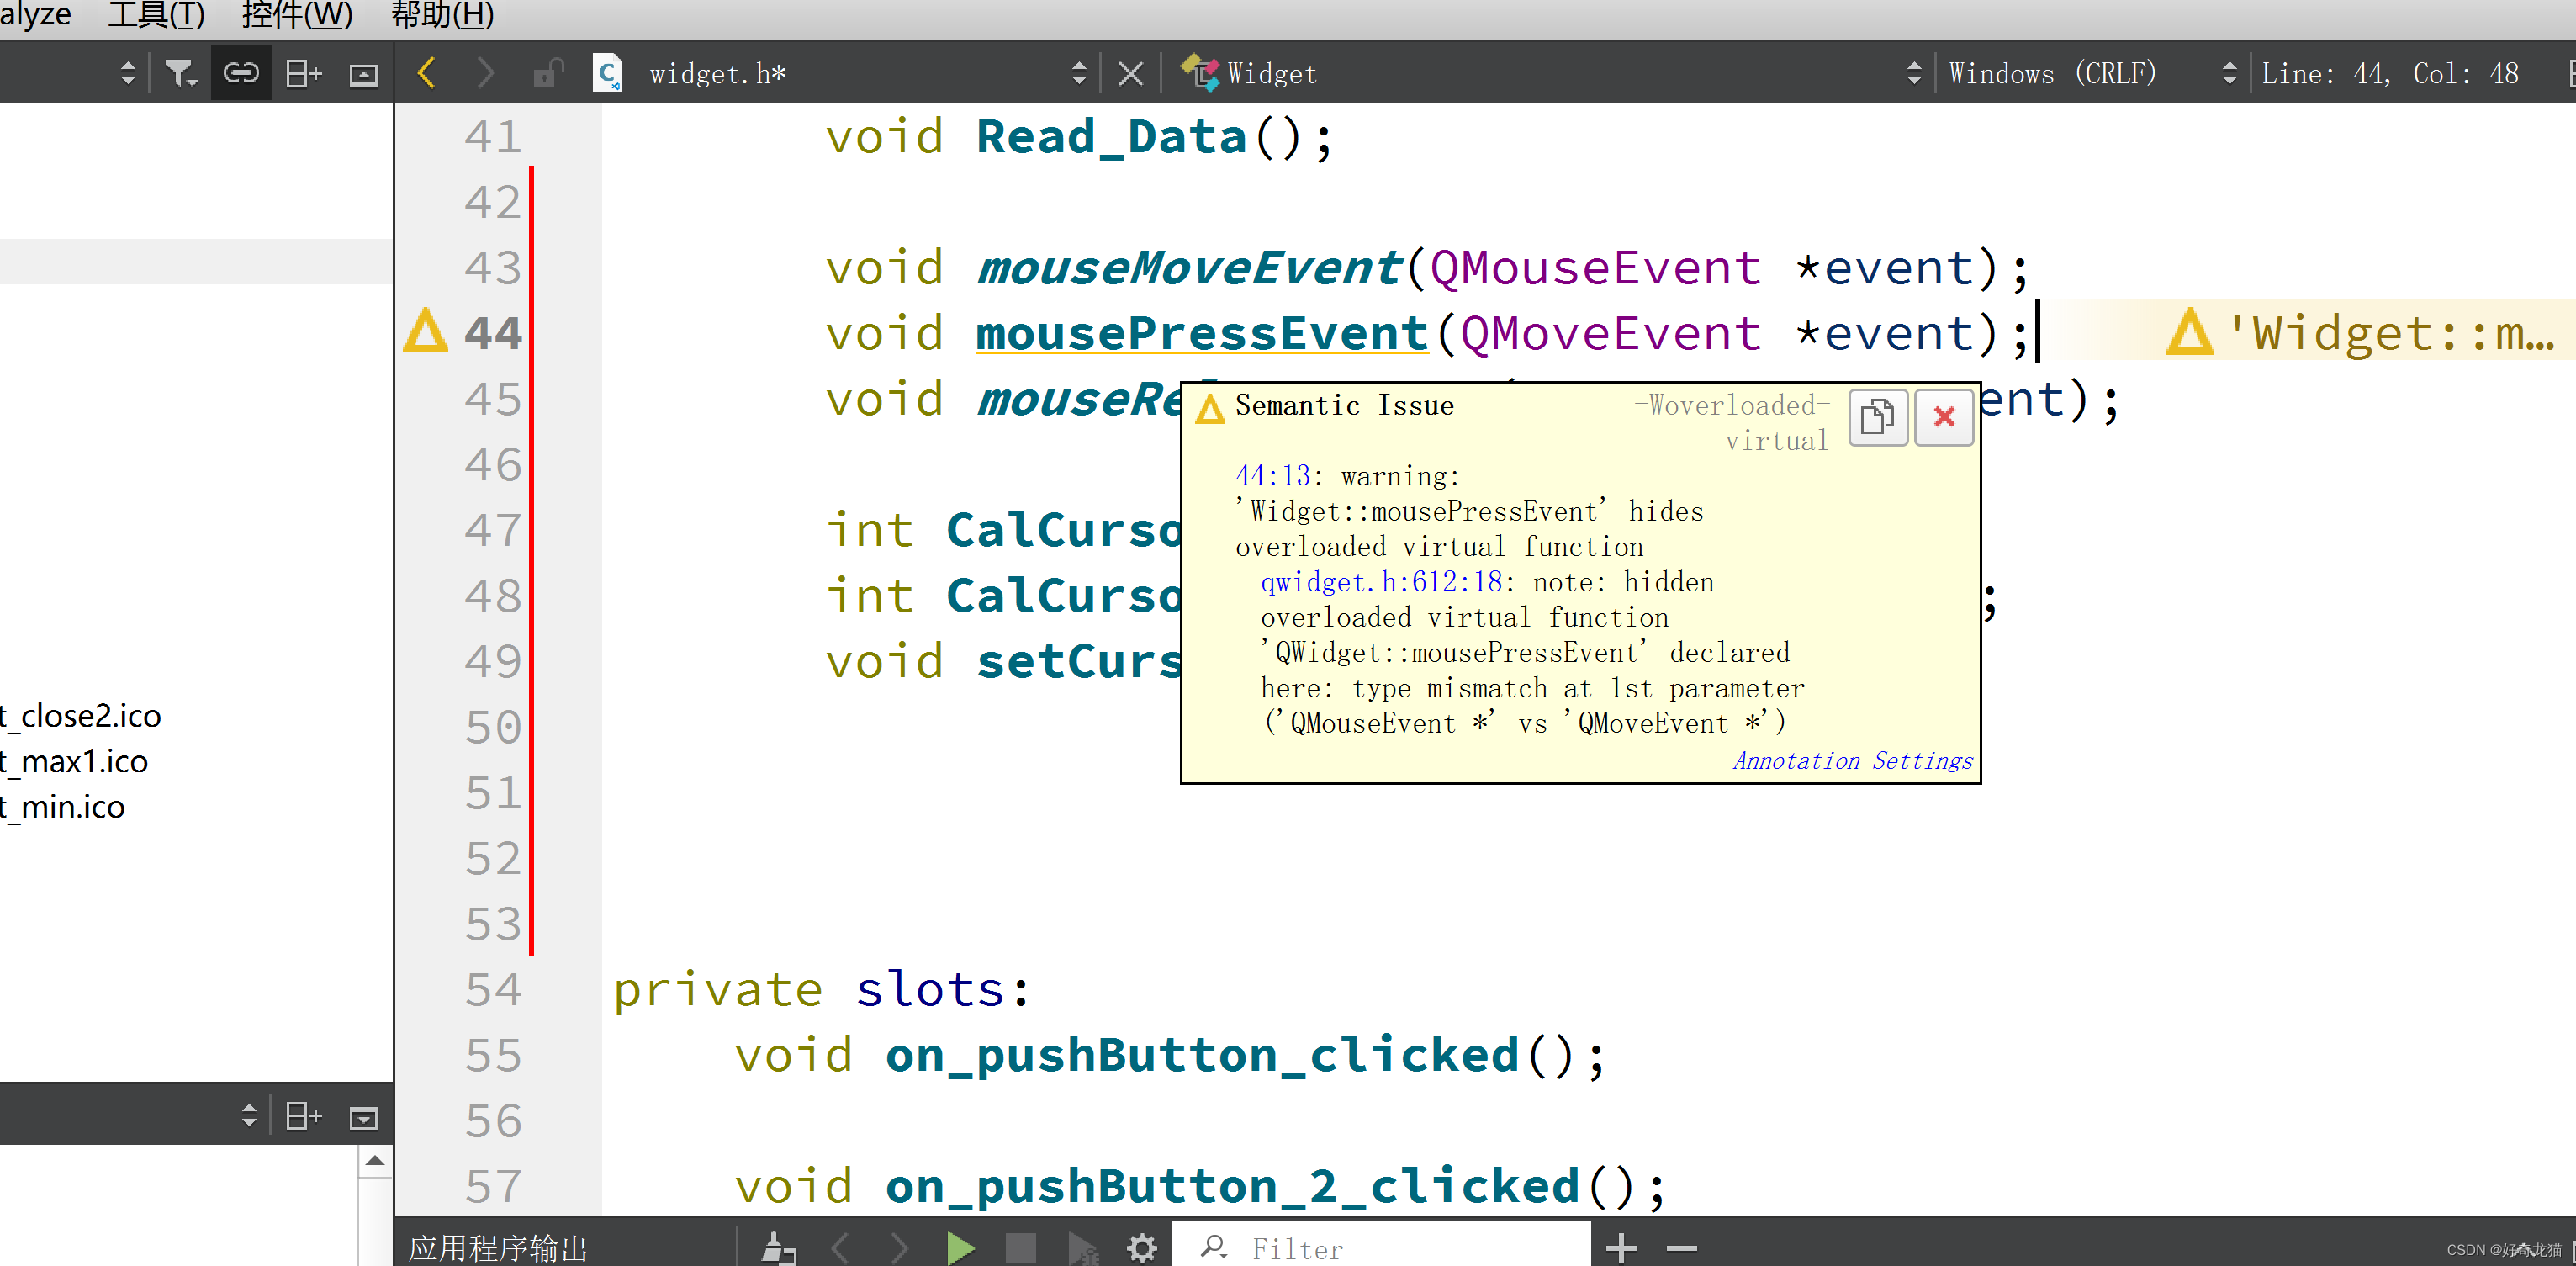Open the lower sidebar view selector dropdown
Screen dimensions: 2576x1266
[249, 1115]
